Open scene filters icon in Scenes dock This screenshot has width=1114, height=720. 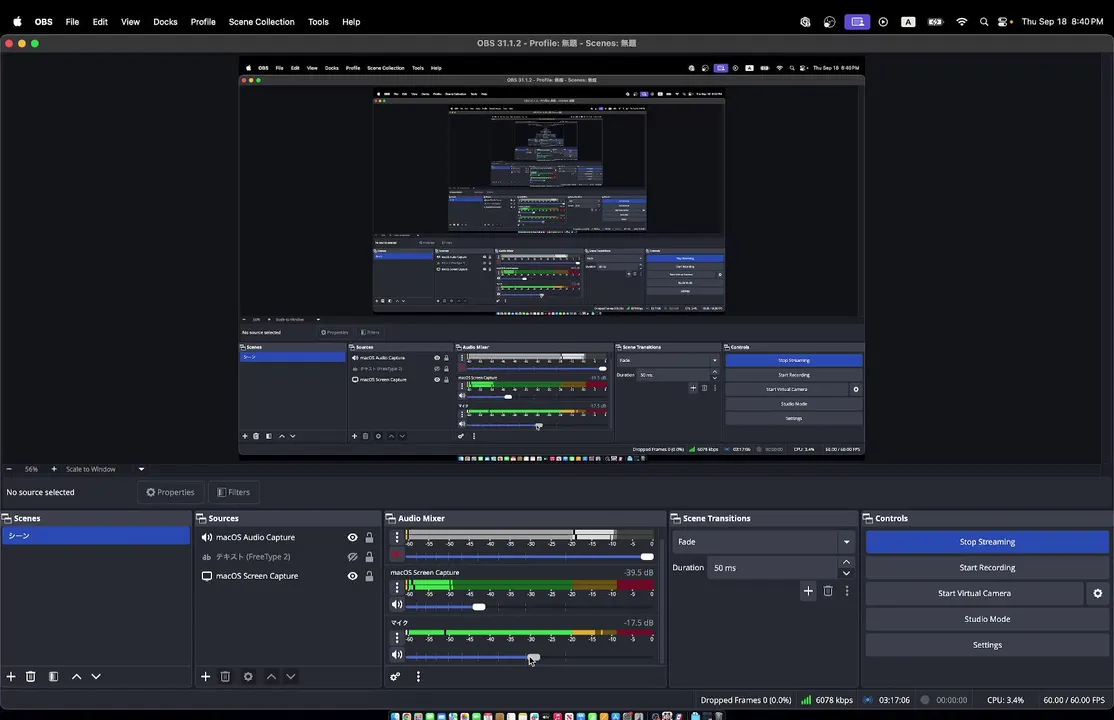click(x=53, y=677)
